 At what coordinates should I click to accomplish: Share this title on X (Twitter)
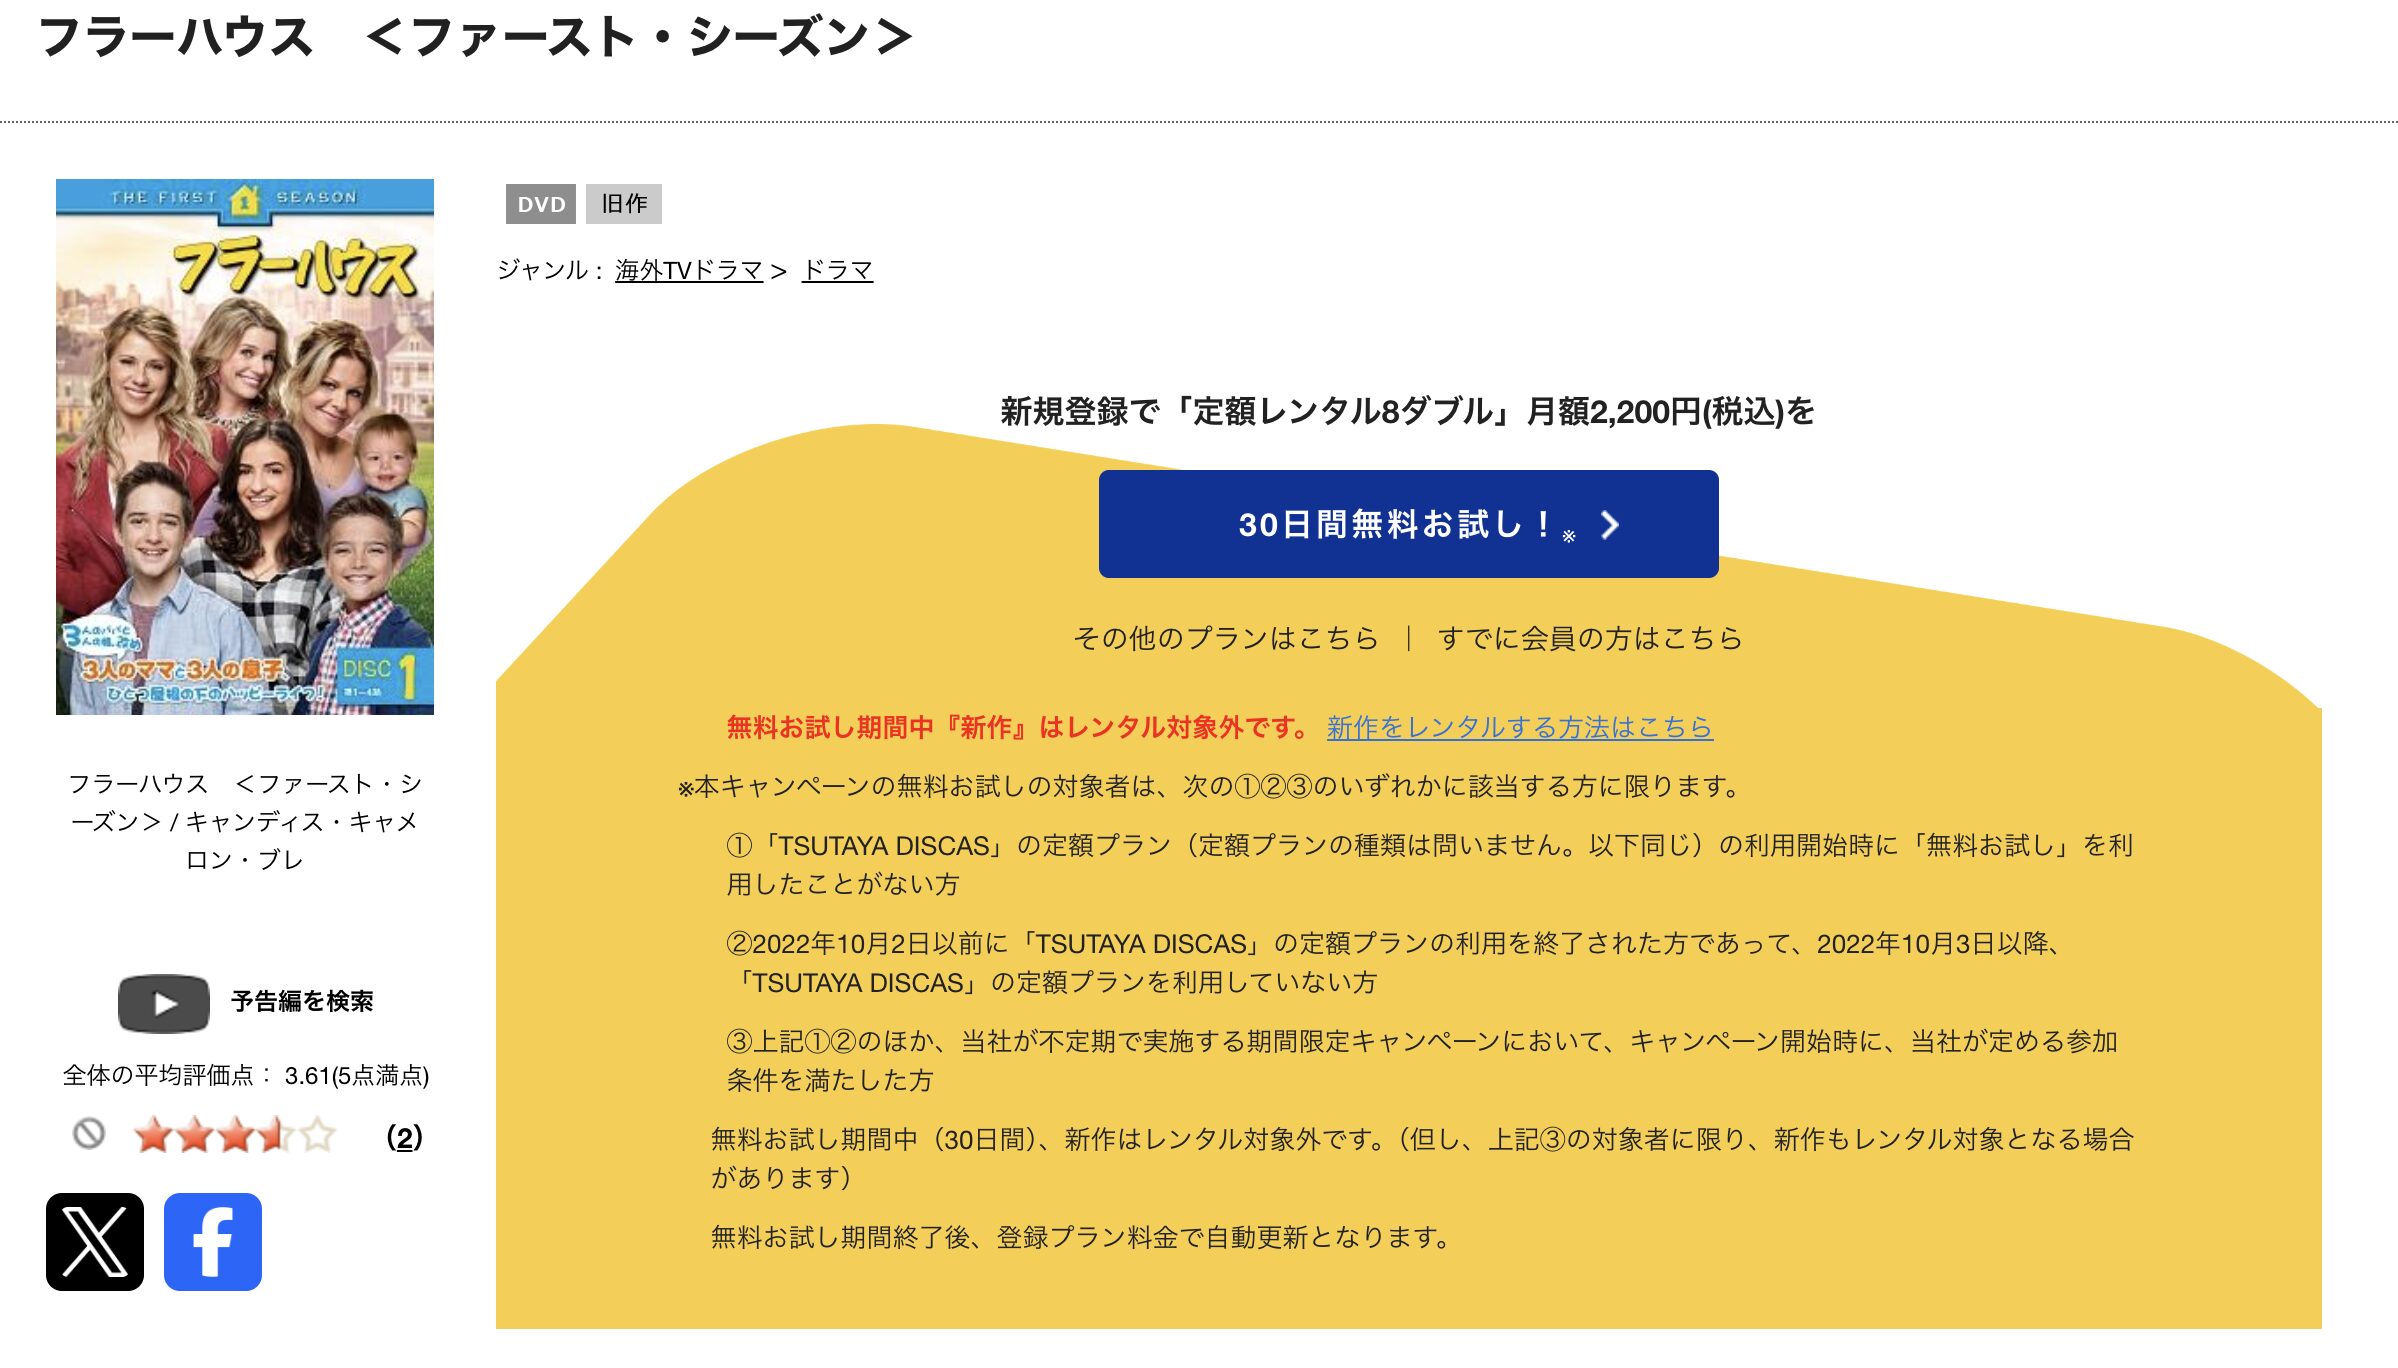coord(95,1242)
